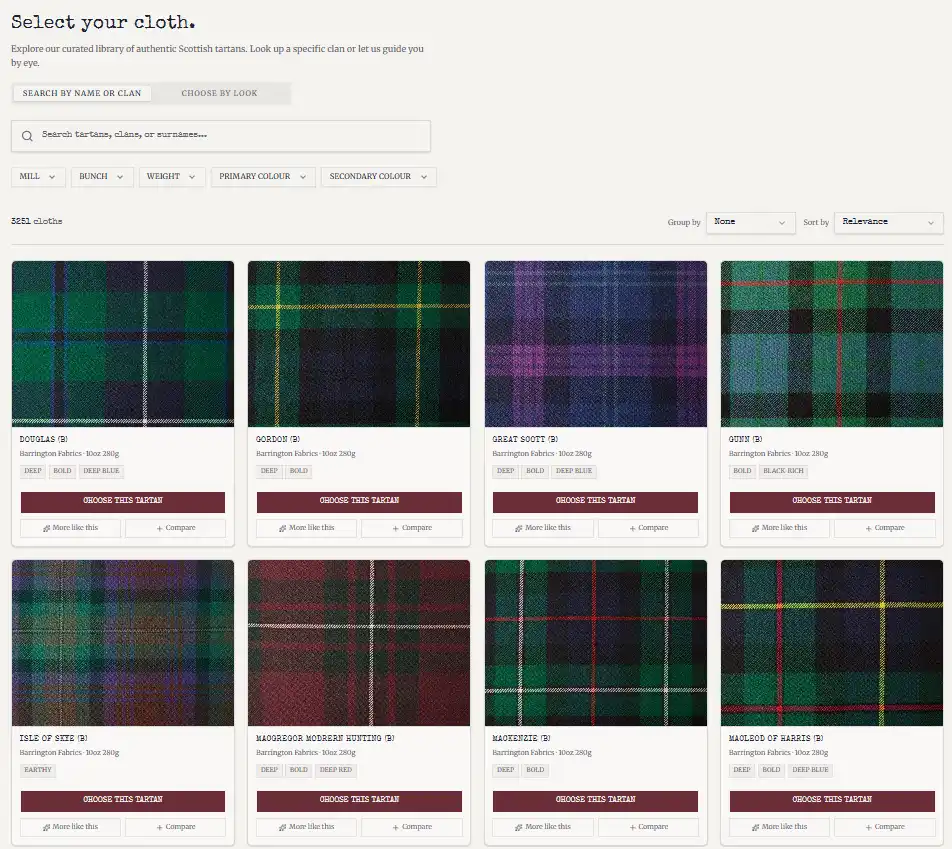Viewport: 952px width, 849px height.
Task: Open the Gordon tartan swatch image
Action: (x=359, y=344)
